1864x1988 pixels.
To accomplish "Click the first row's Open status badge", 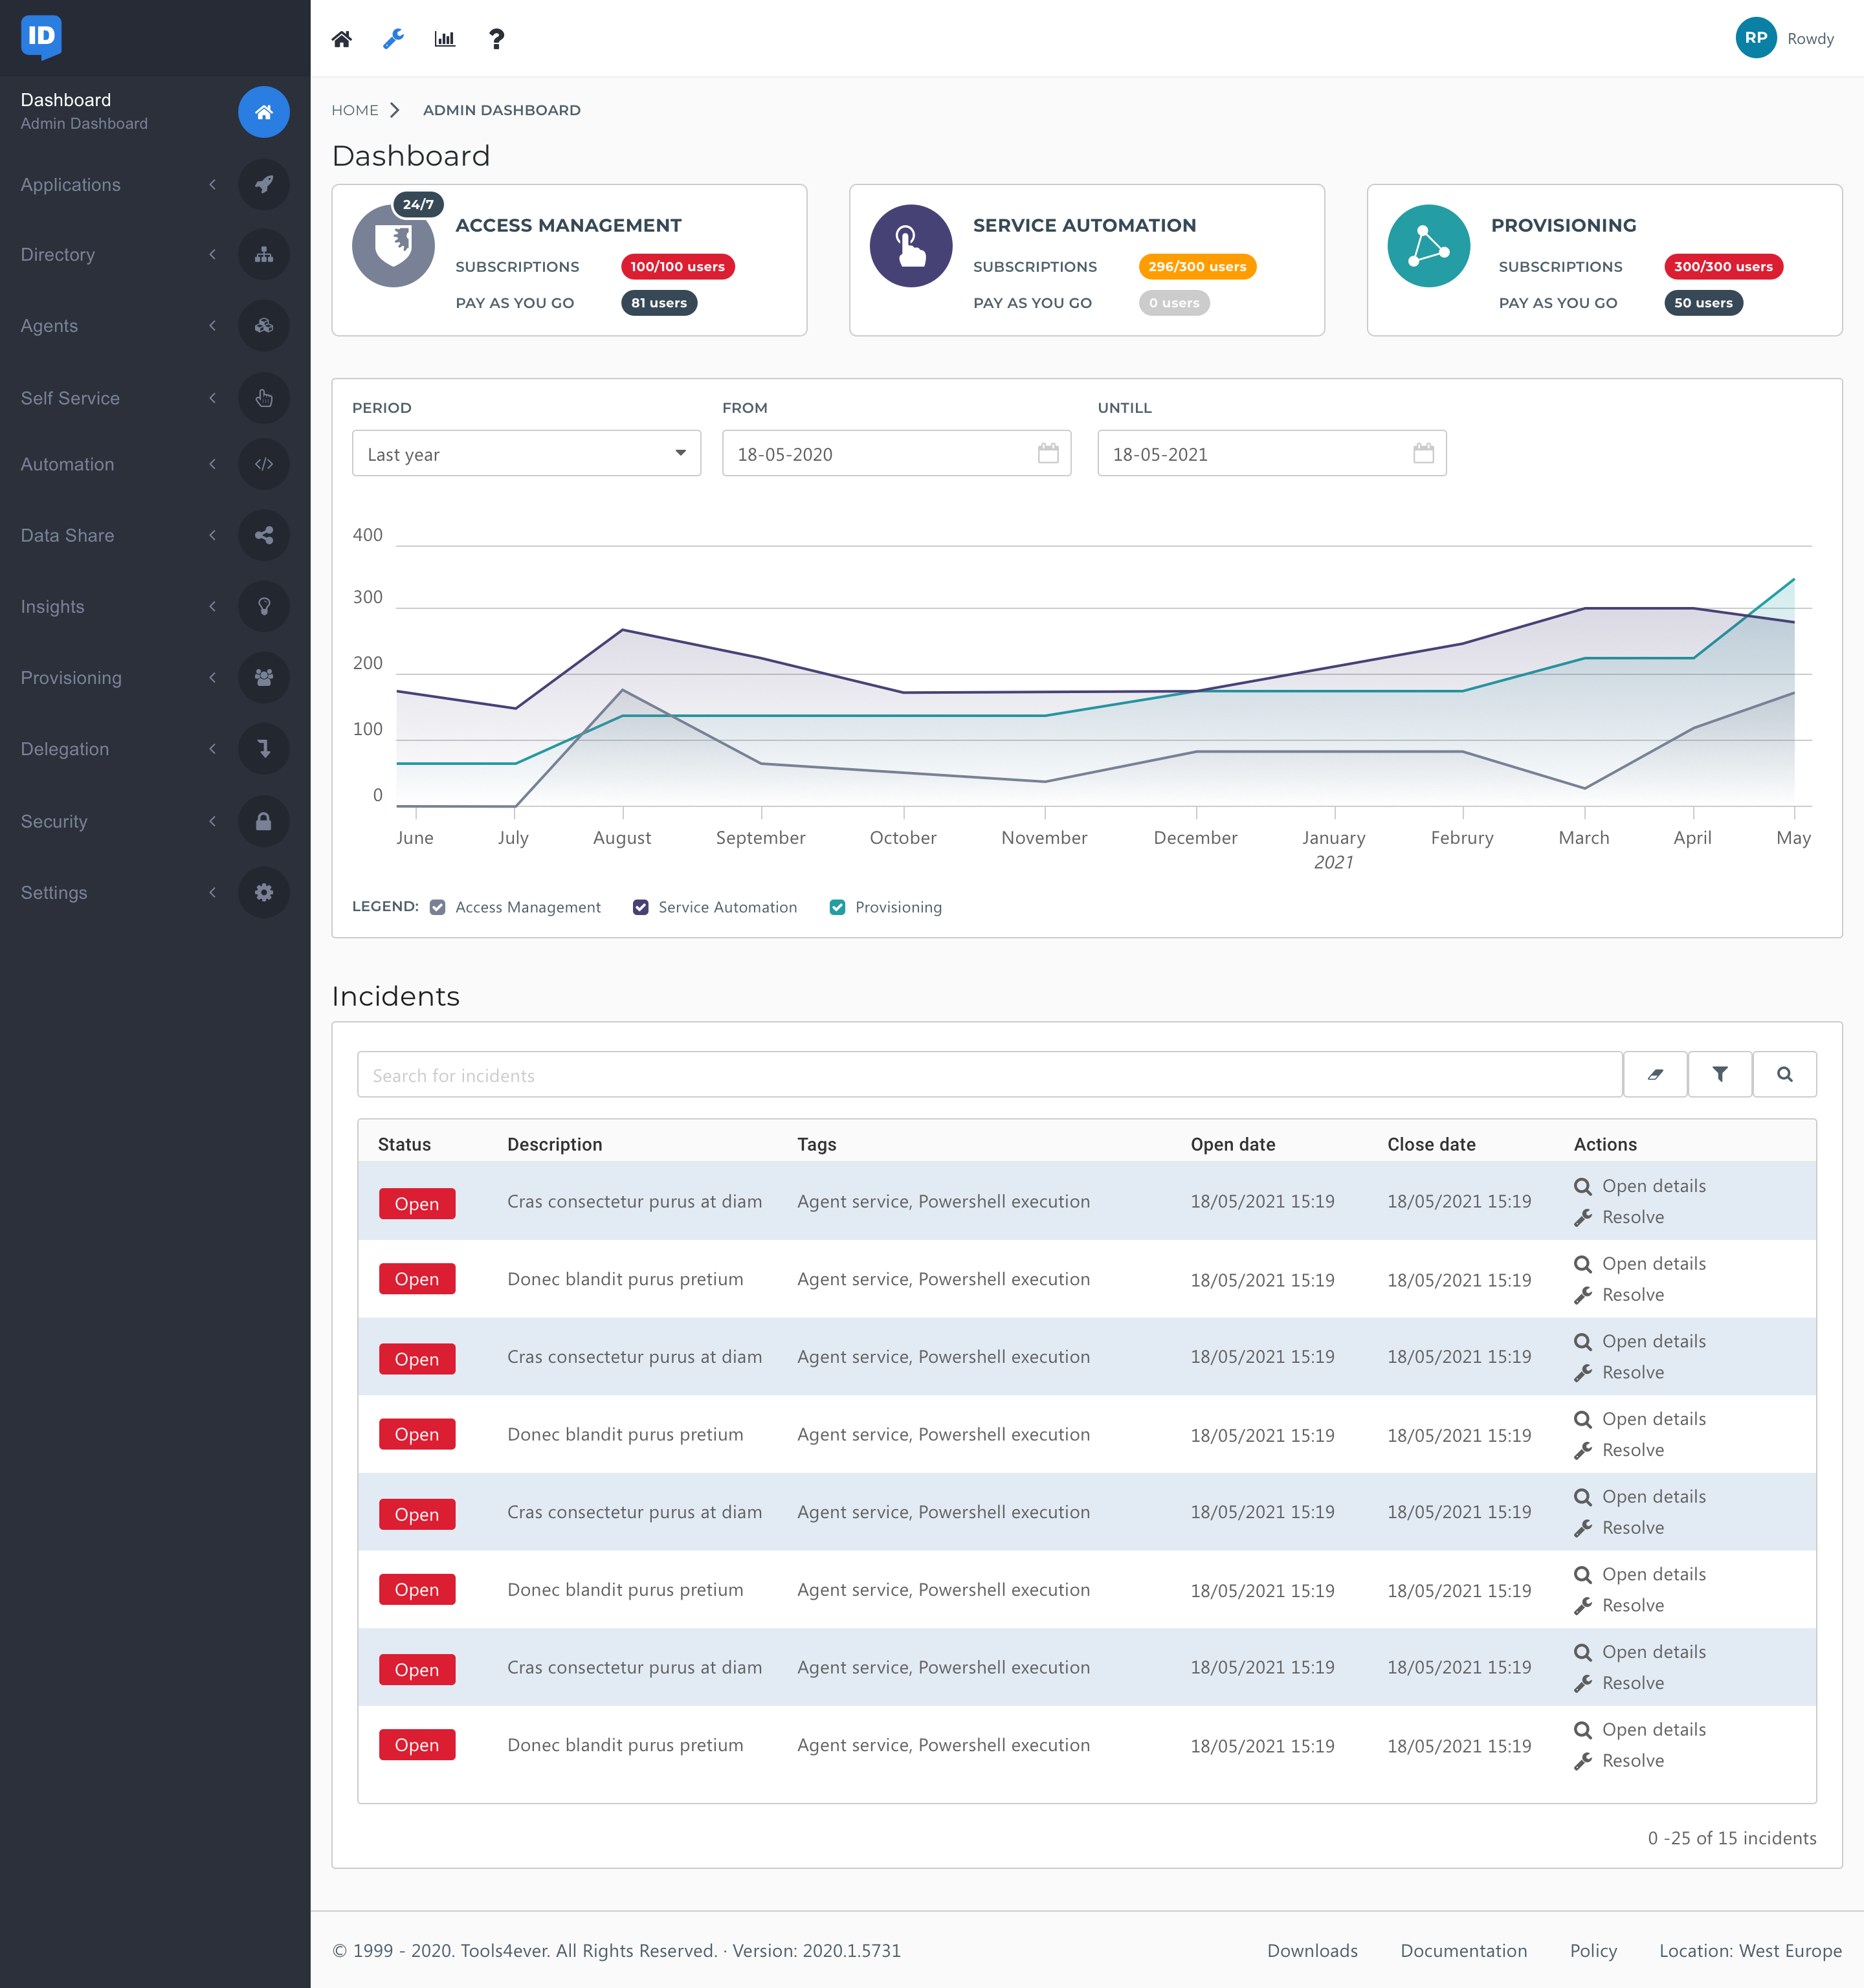I will 417,1204.
